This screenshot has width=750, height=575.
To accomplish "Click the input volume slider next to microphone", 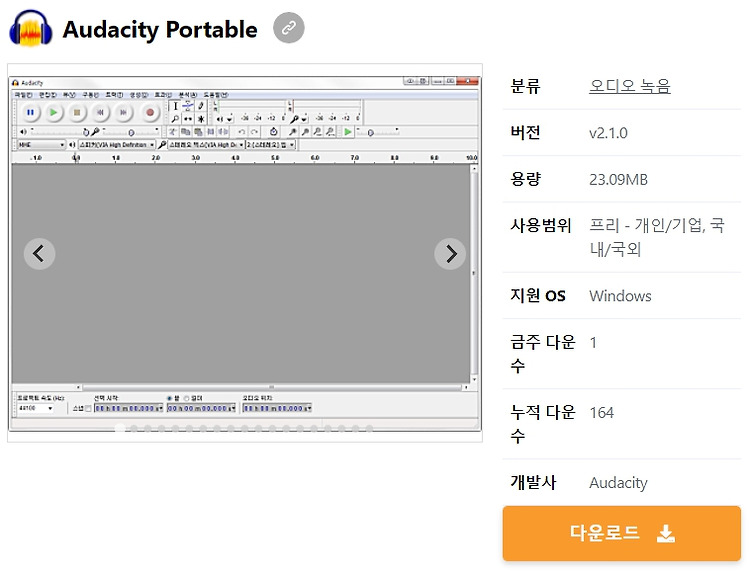I will pos(130,132).
